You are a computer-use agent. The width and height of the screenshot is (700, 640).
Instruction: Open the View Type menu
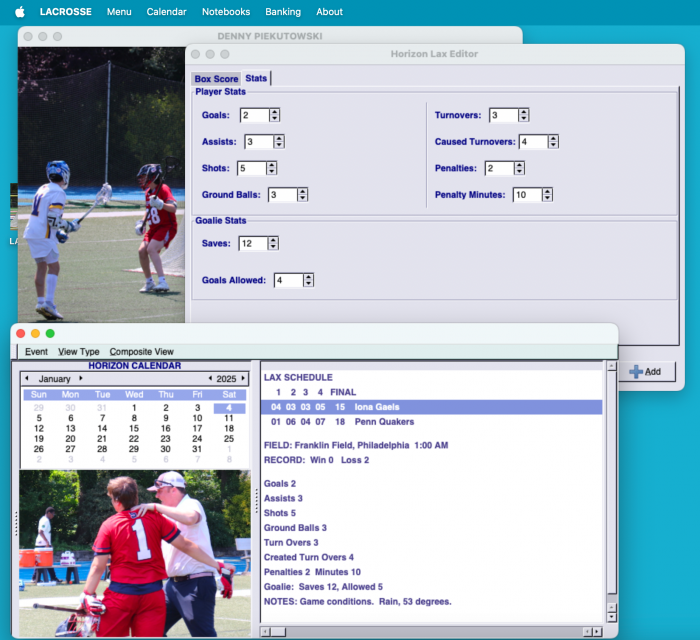pyautogui.click(x=78, y=352)
